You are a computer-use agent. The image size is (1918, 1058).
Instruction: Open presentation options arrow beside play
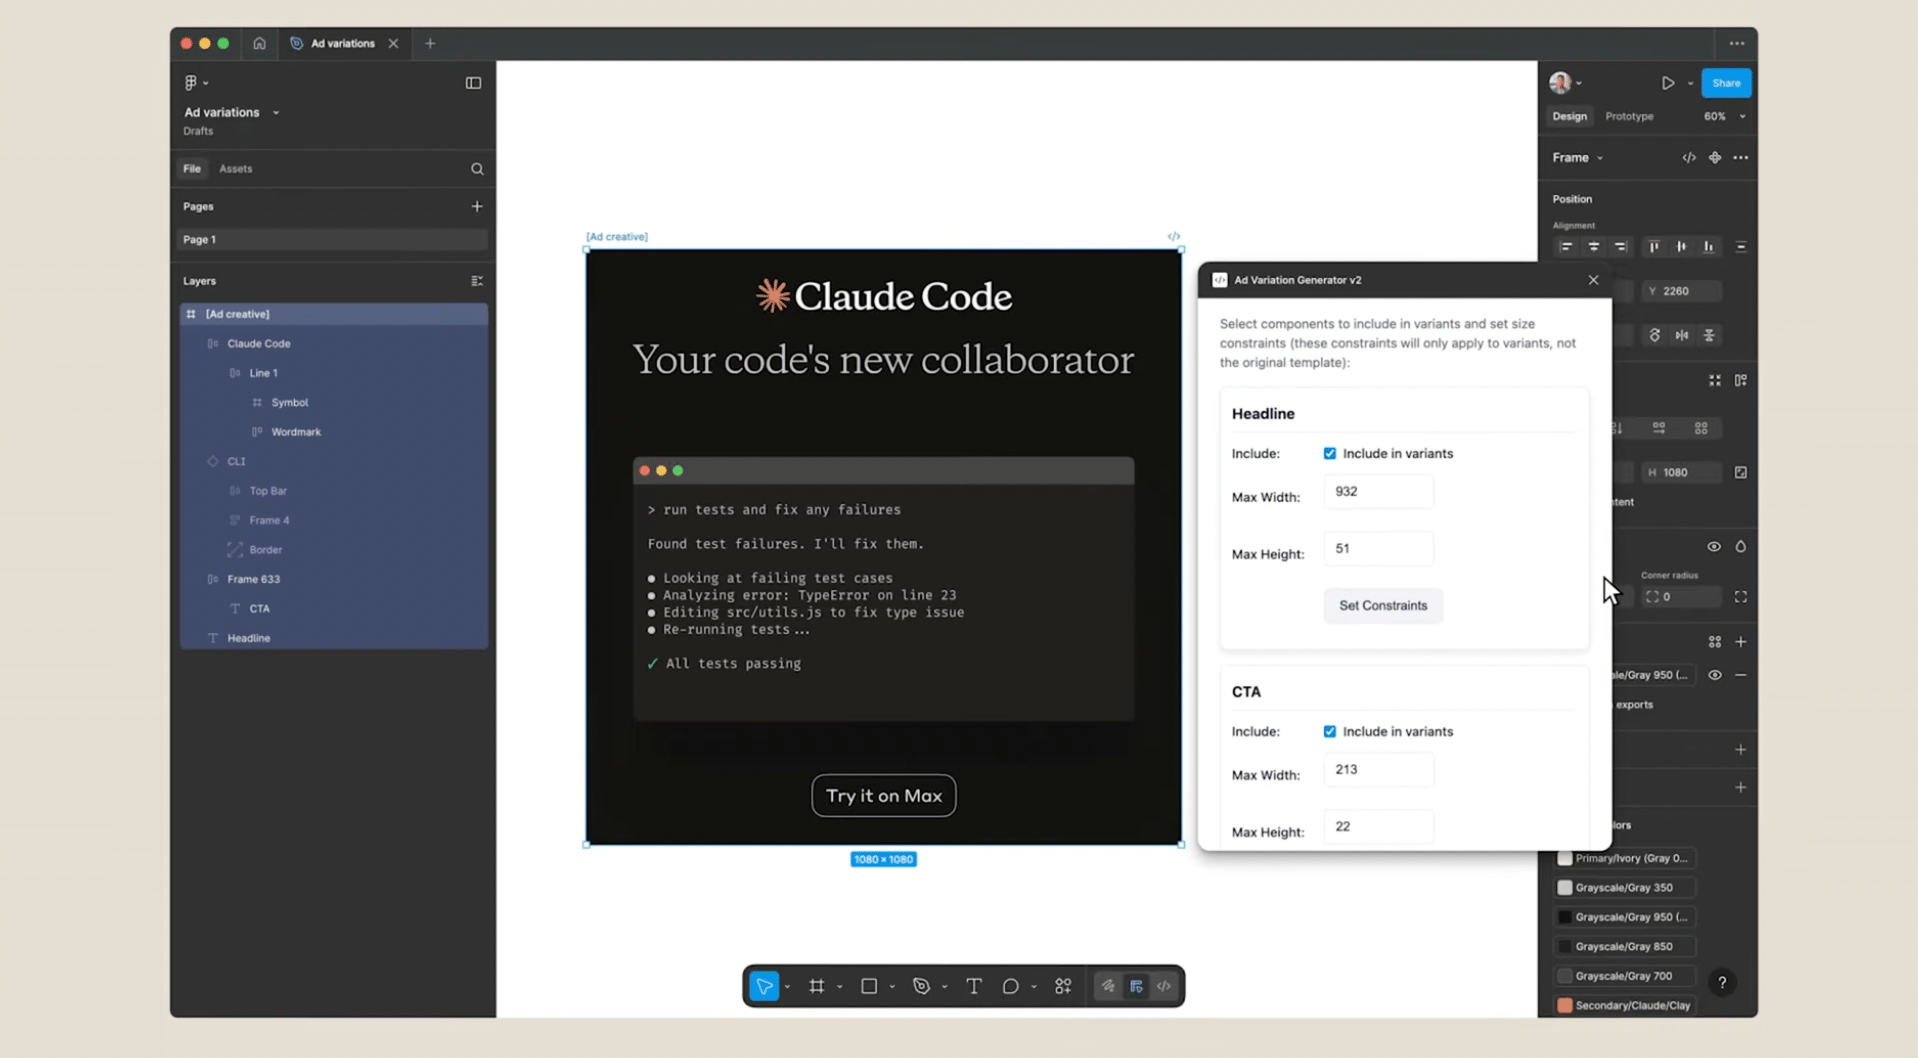pyautogui.click(x=1690, y=84)
